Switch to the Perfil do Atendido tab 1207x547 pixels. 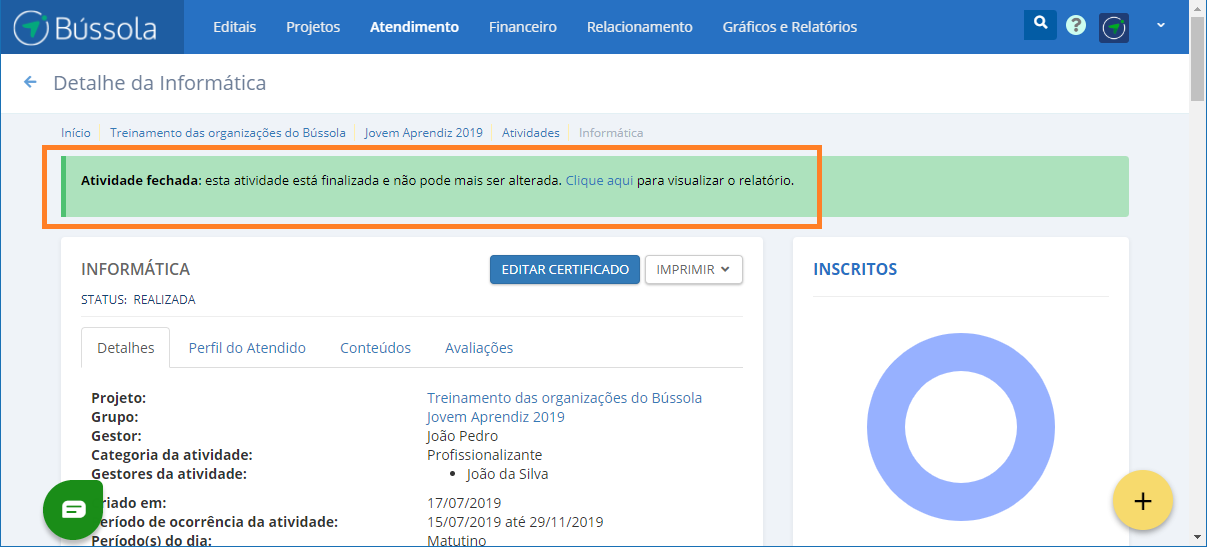coord(247,348)
